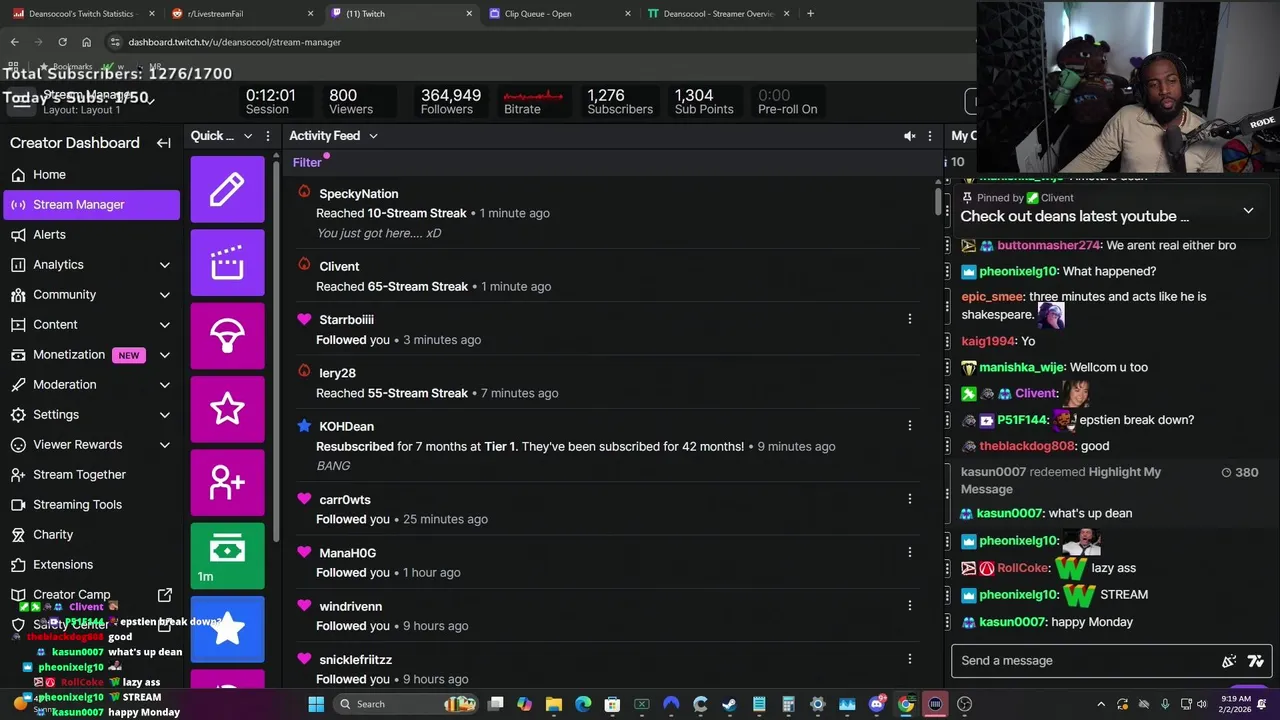Open options for Starrboiiii follow event
The image size is (1280, 720).
909,319
